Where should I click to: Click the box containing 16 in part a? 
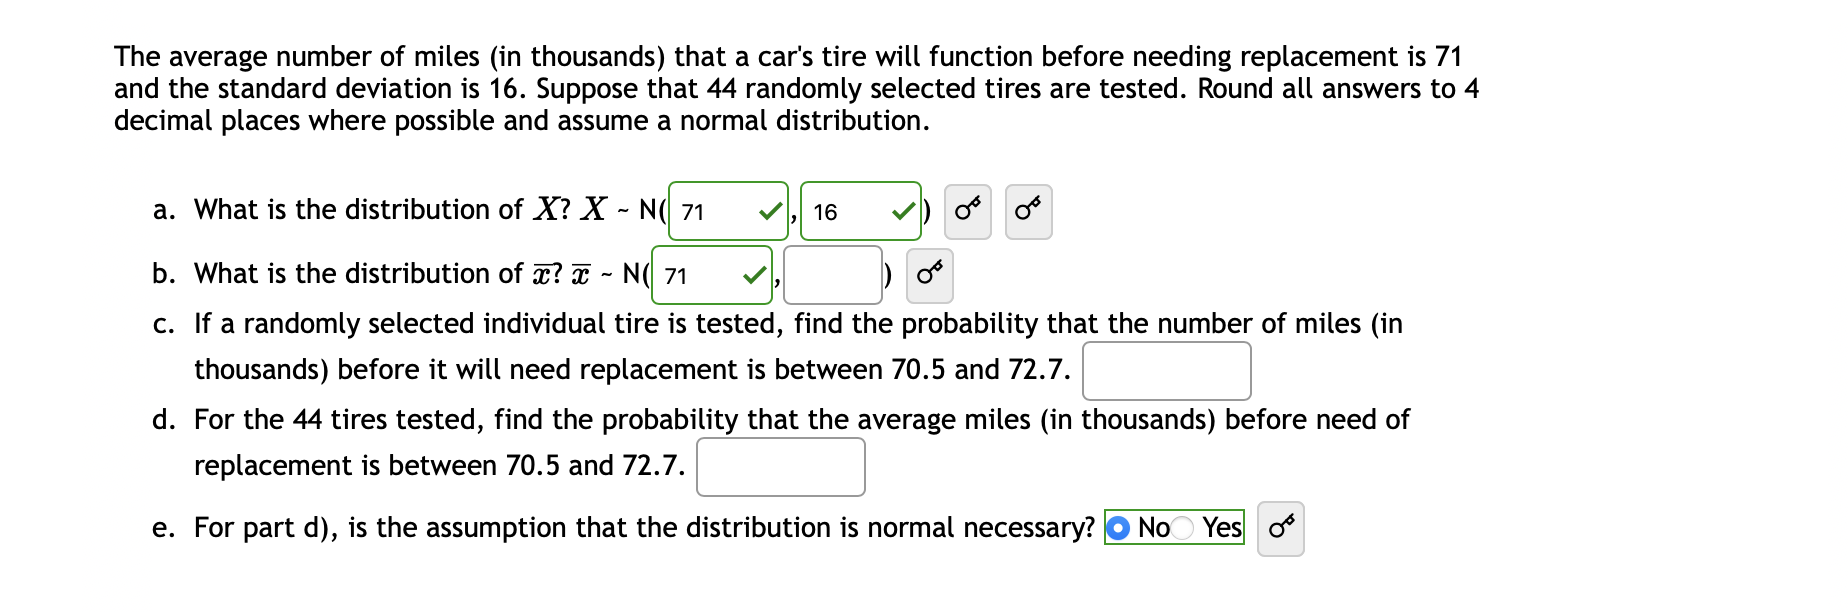[850, 212]
